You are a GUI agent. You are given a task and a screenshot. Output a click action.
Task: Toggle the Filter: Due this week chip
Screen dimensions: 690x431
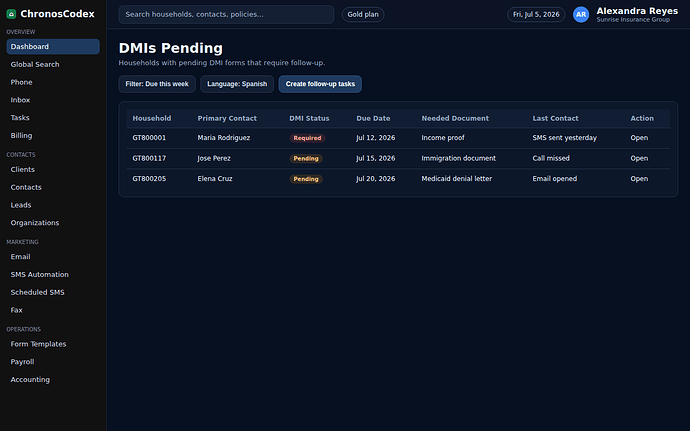tap(157, 84)
